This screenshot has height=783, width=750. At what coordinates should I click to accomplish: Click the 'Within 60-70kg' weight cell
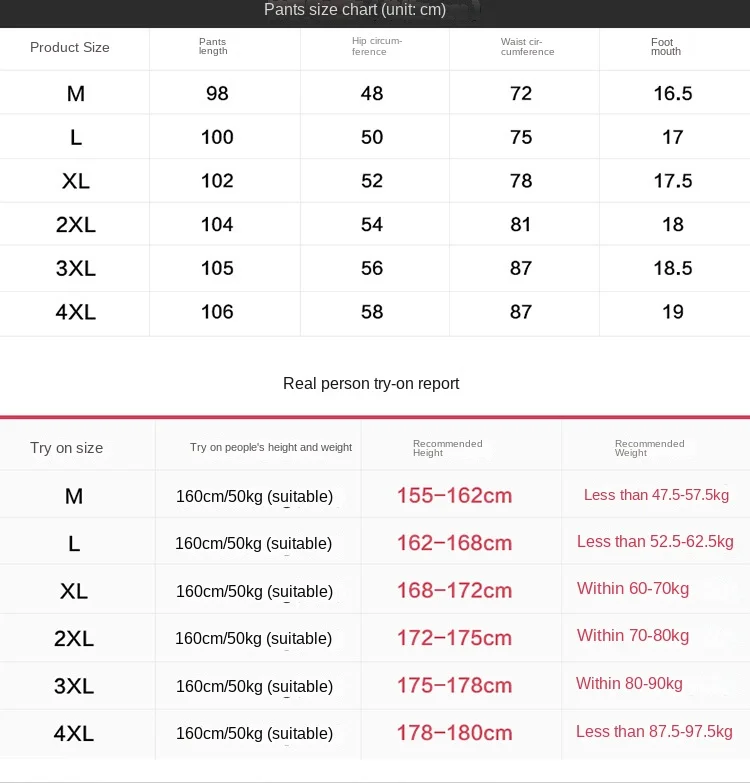tap(633, 589)
